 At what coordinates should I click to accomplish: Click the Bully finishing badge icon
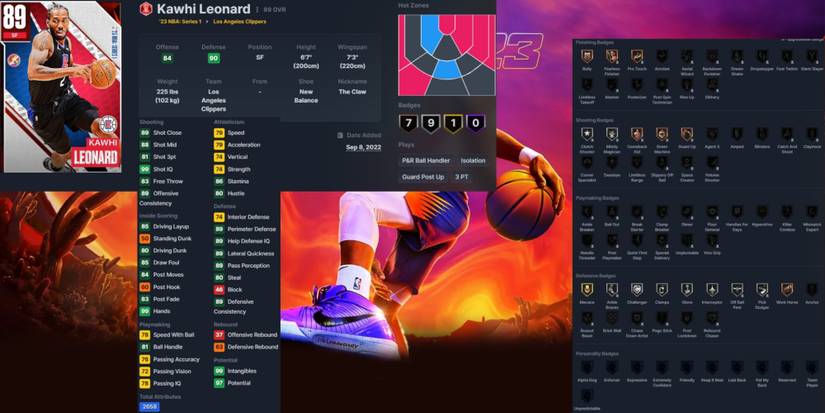click(587, 57)
